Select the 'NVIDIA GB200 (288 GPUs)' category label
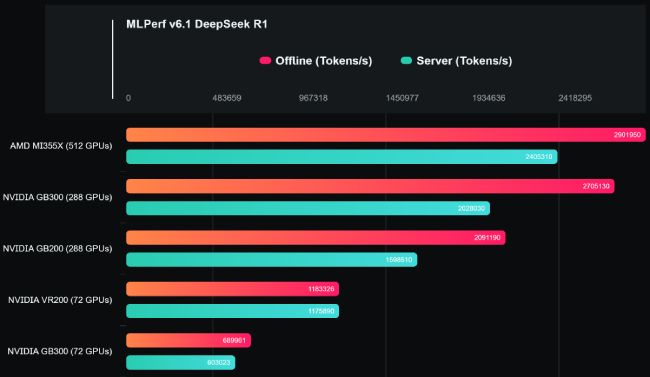 [x=58, y=249]
